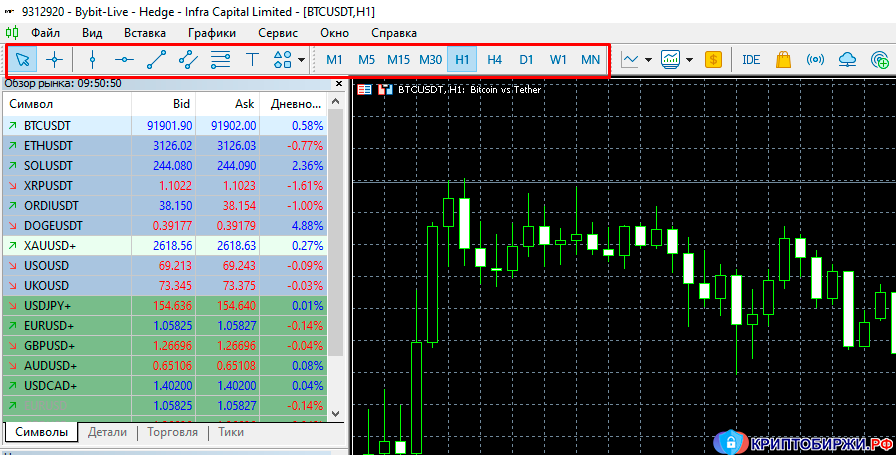
Task: Switch to the Детали tab
Action: click(x=107, y=432)
